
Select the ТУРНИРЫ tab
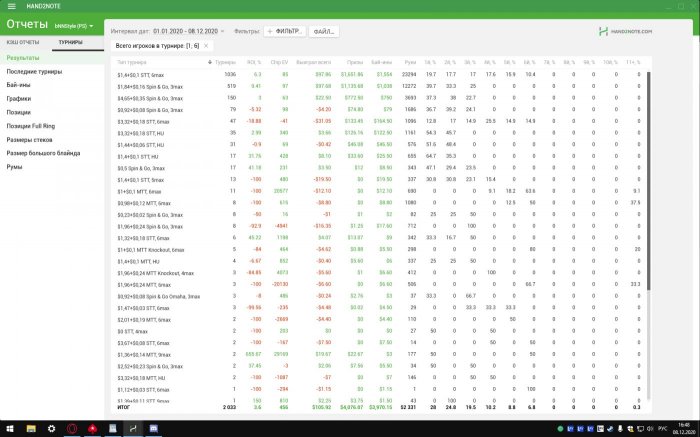pyautogui.click(x=71, y=42)
